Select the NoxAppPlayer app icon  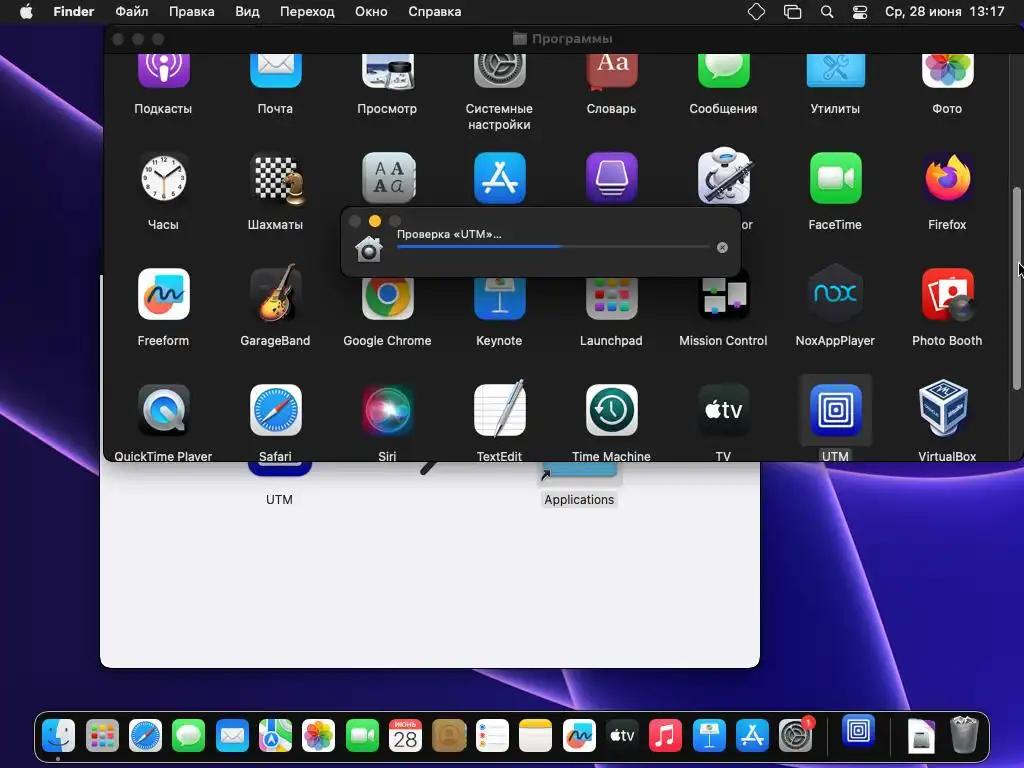tap(836, 293)
